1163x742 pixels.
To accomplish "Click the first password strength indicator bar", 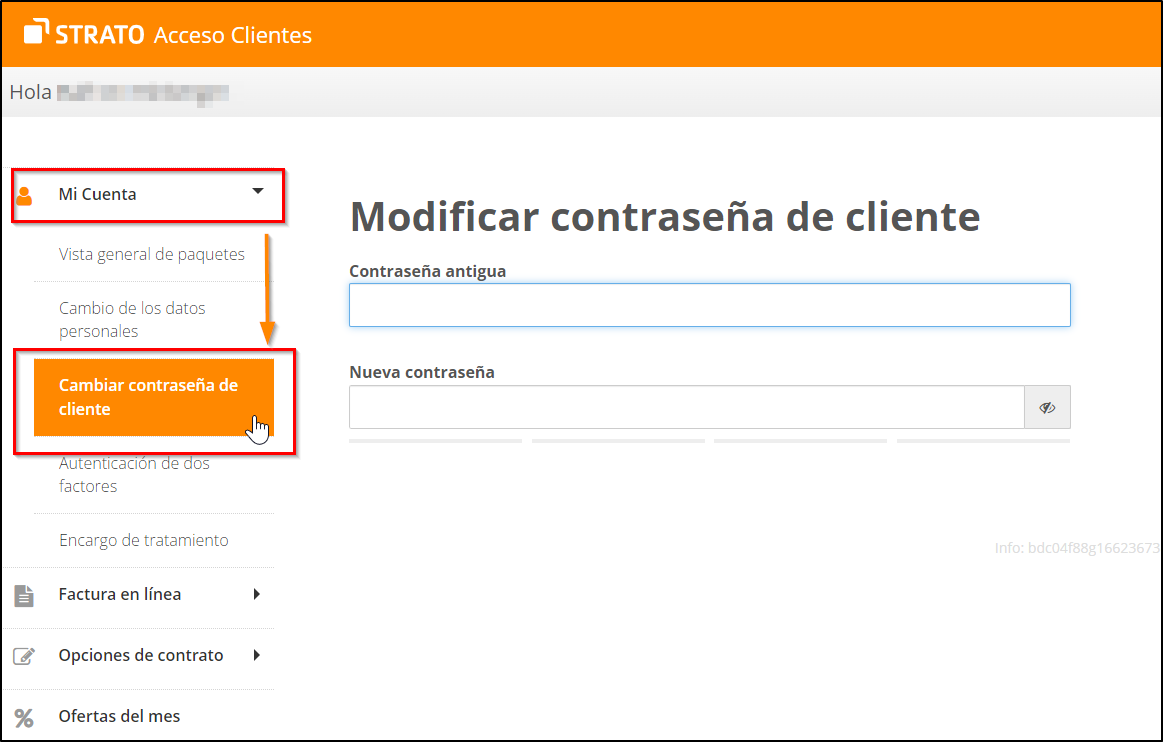I will pyautogui.click(x=435, y=440).
